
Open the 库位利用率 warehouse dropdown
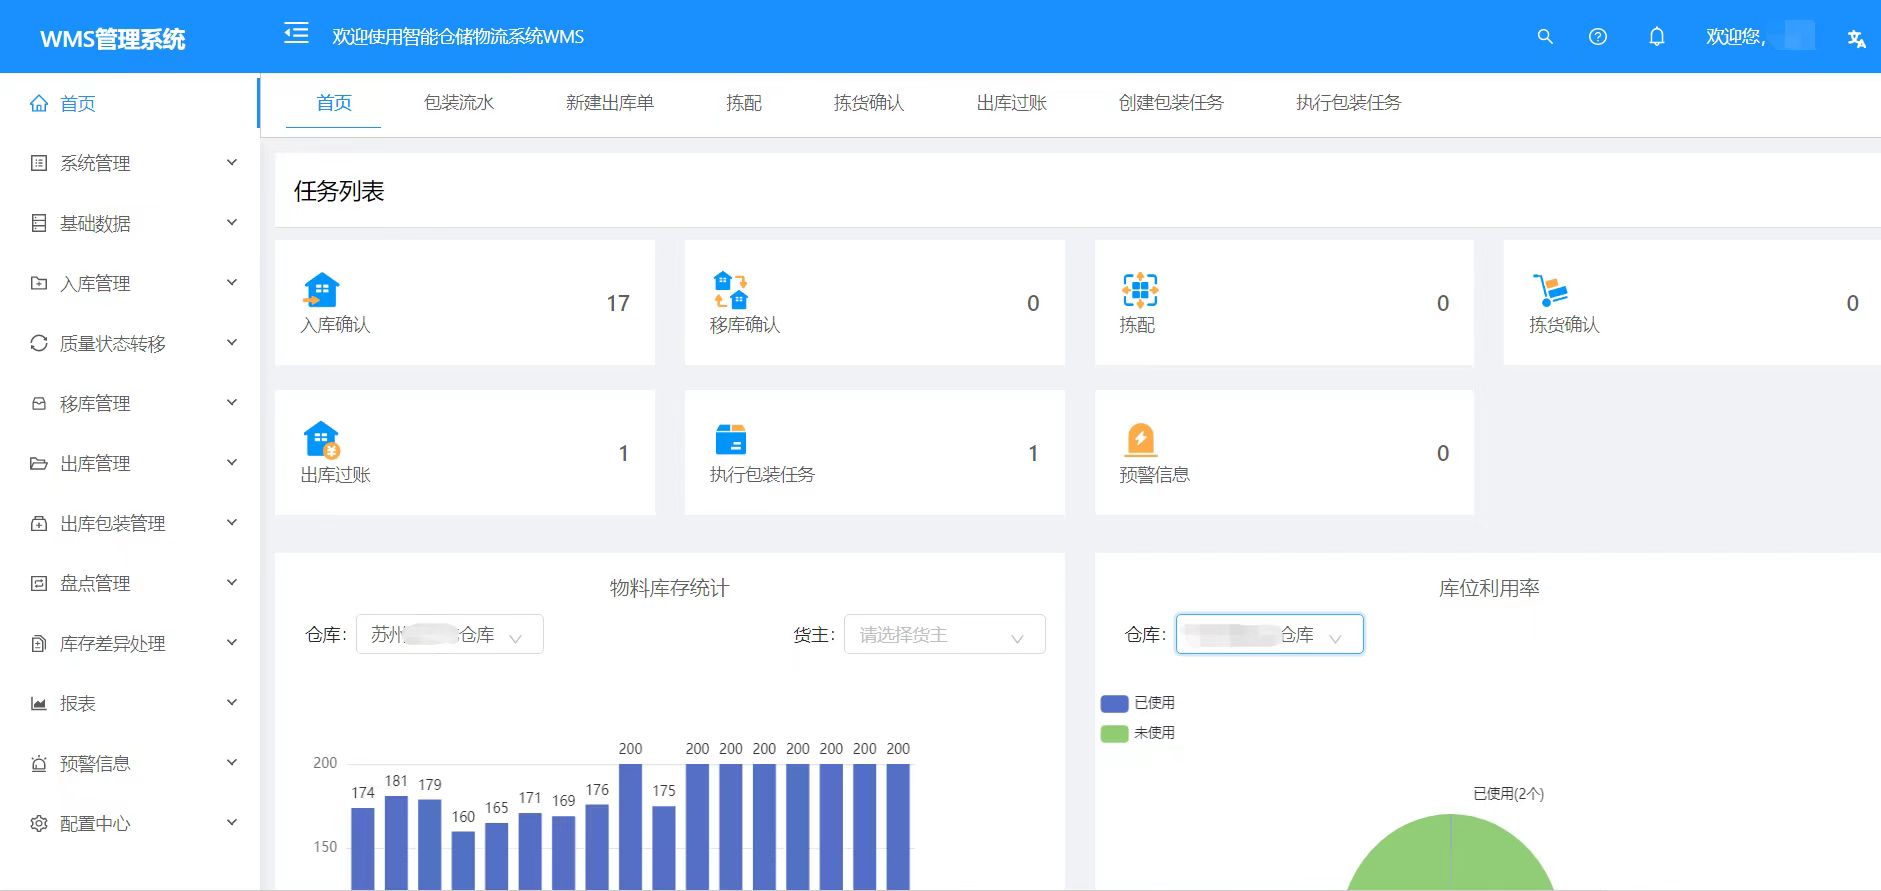[1269, 635]
